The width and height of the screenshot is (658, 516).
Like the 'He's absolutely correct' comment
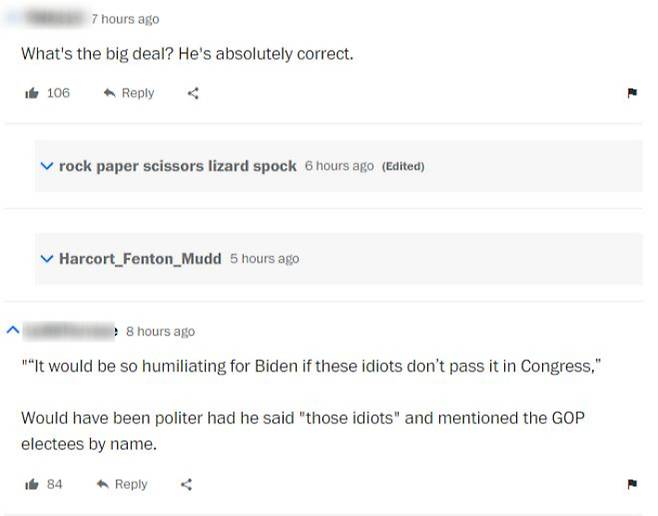(x=30, y=93)
